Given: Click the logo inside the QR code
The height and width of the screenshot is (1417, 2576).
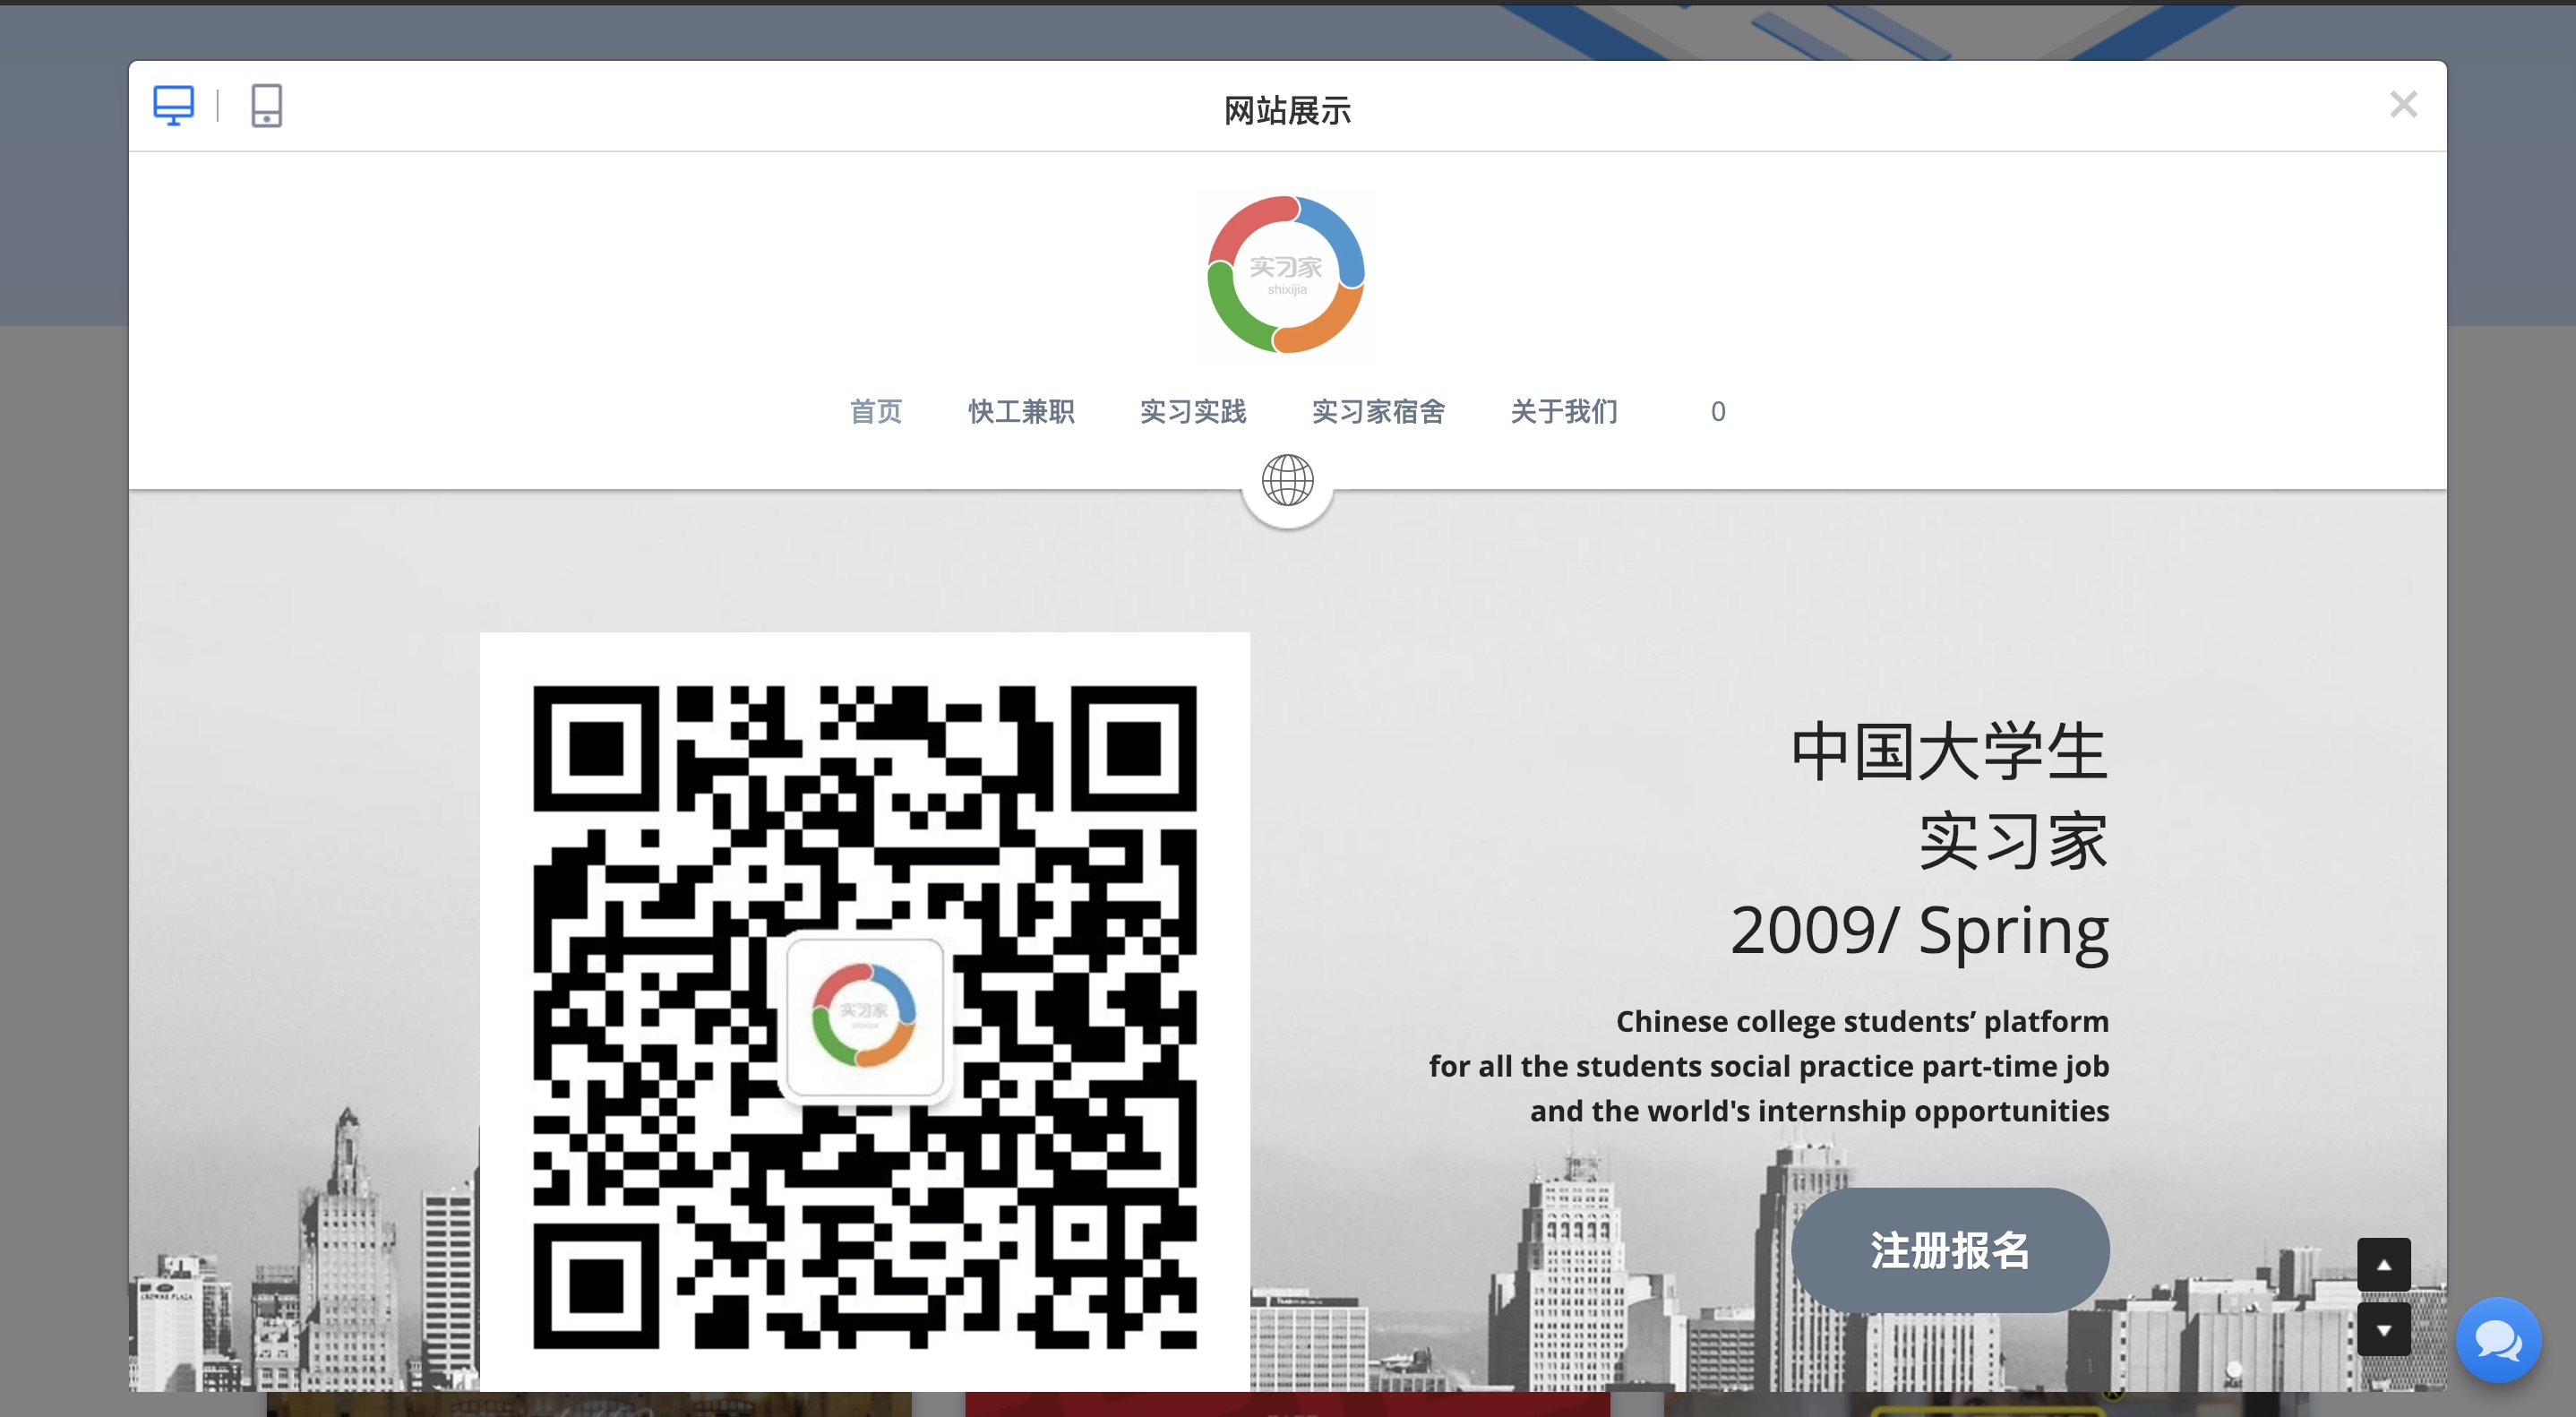Looking at the screenshot, I should tap(864, 1016).
